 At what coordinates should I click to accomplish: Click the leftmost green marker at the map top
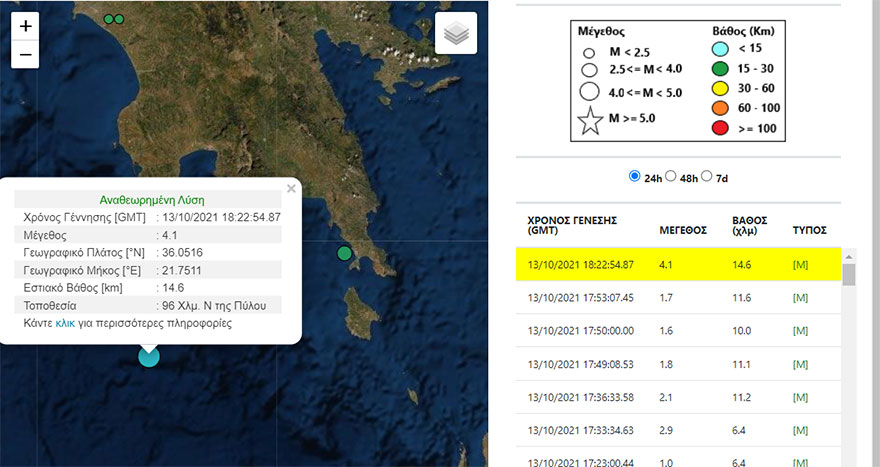coord(109,19)
